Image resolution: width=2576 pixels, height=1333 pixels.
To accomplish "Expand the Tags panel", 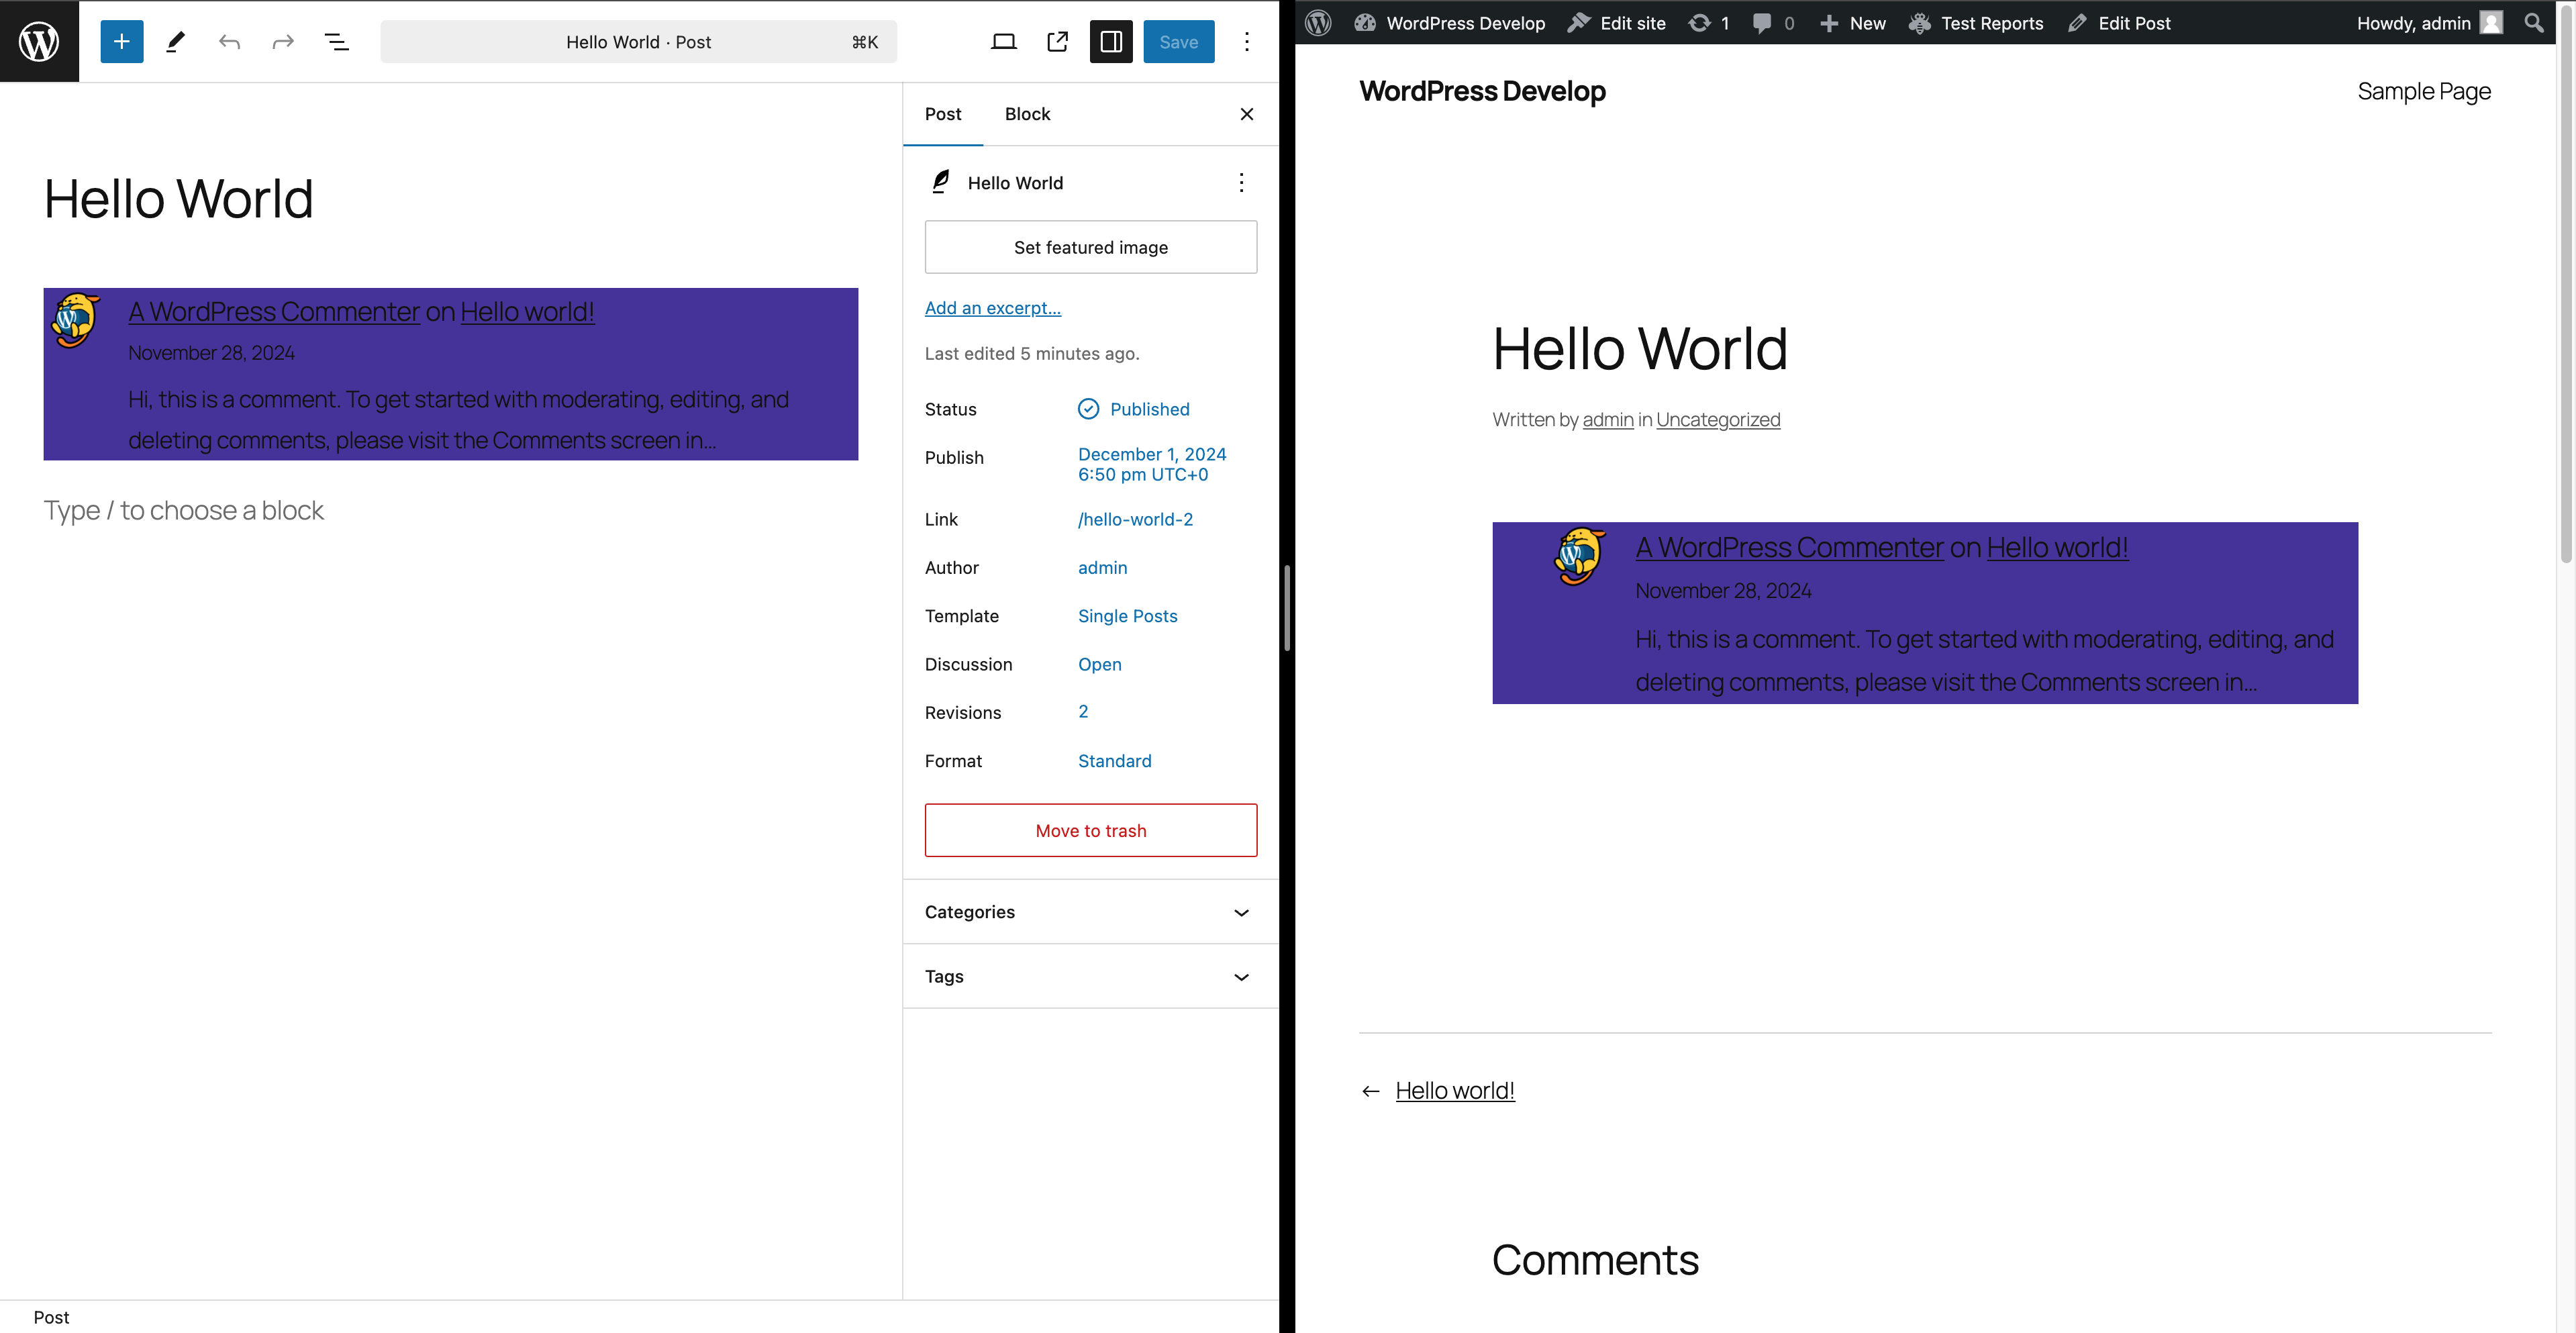I will coord(1090,976).
